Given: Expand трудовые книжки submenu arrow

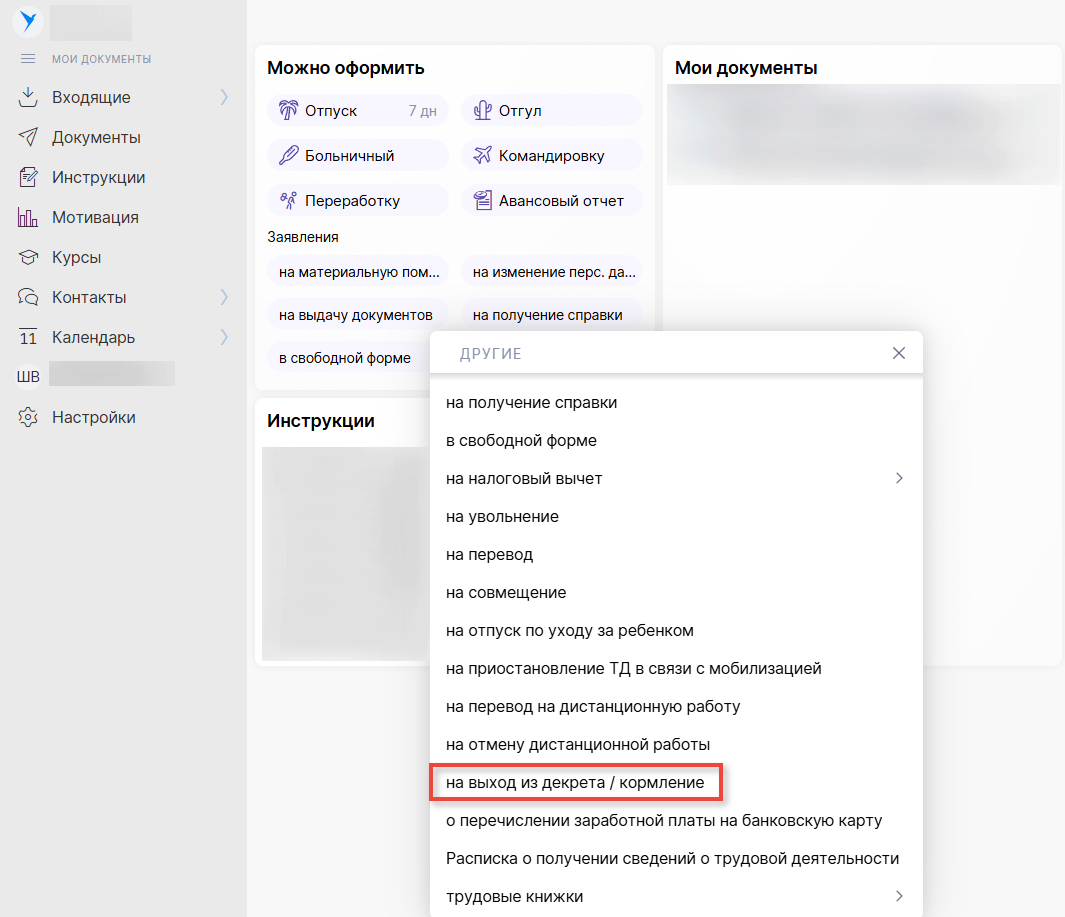Looking at the screenshot, I should (x=898, y=896).
